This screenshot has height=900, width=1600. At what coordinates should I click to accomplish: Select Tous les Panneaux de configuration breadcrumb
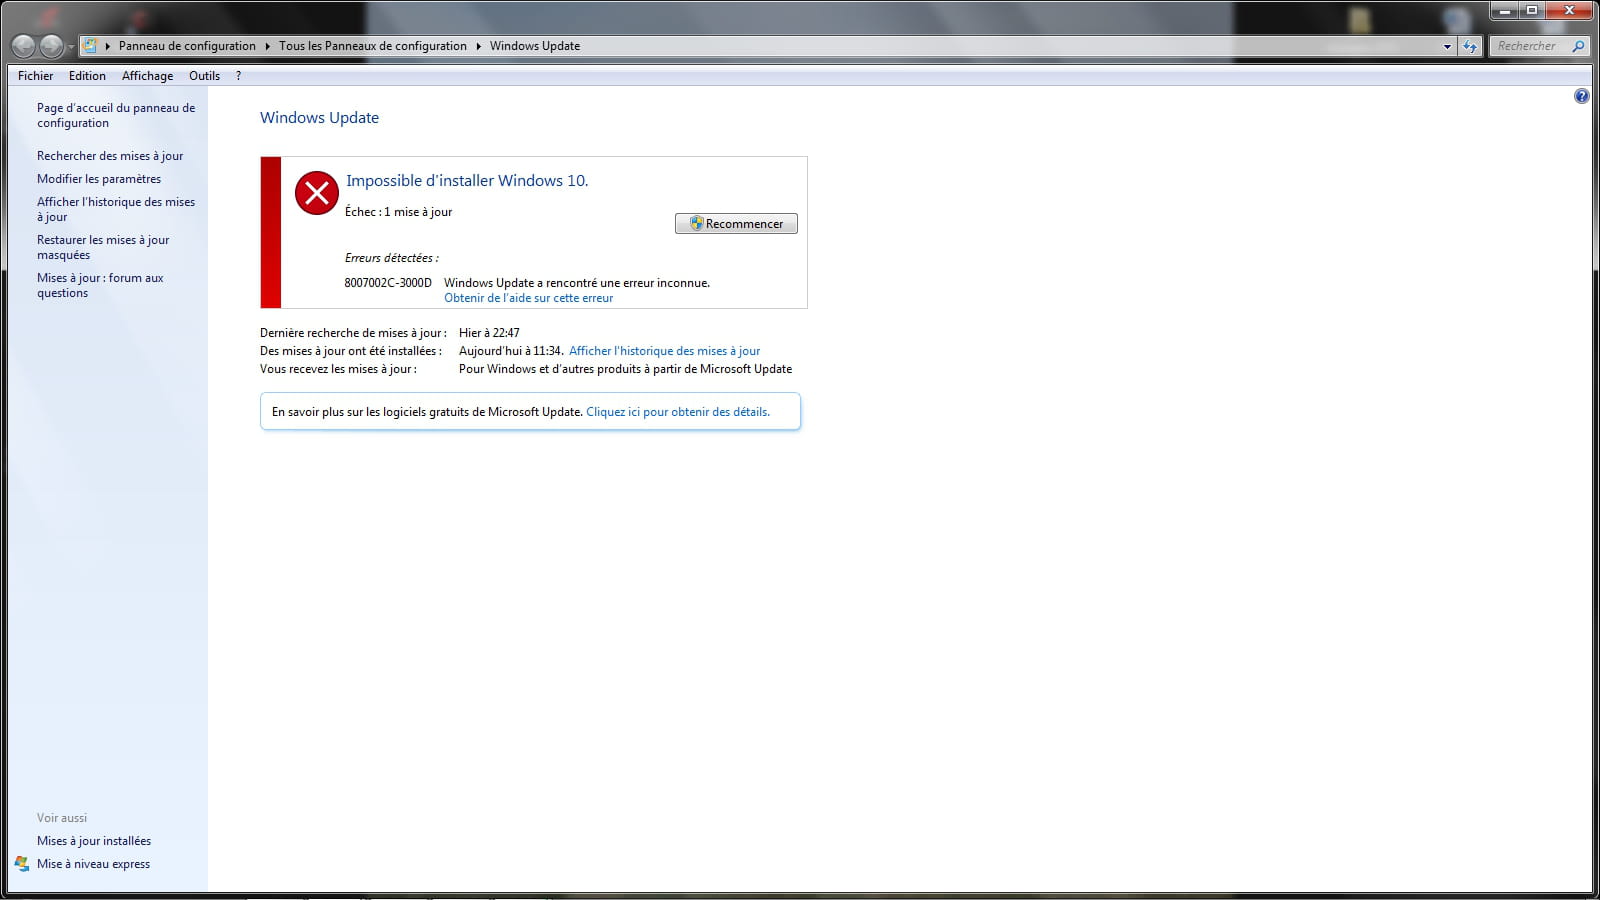(x=373, y=46)
